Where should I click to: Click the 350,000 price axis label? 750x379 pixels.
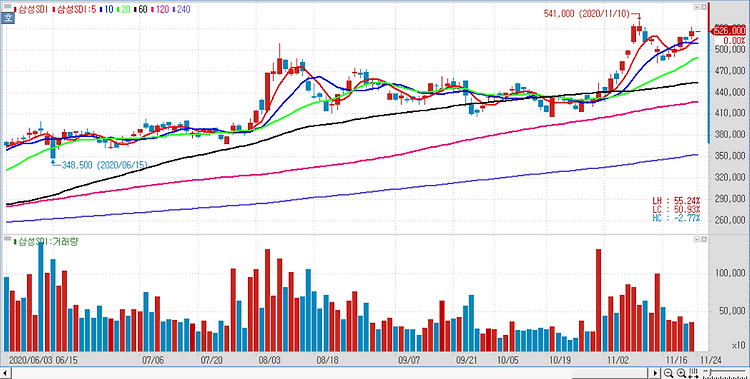(x=730, y=156)
